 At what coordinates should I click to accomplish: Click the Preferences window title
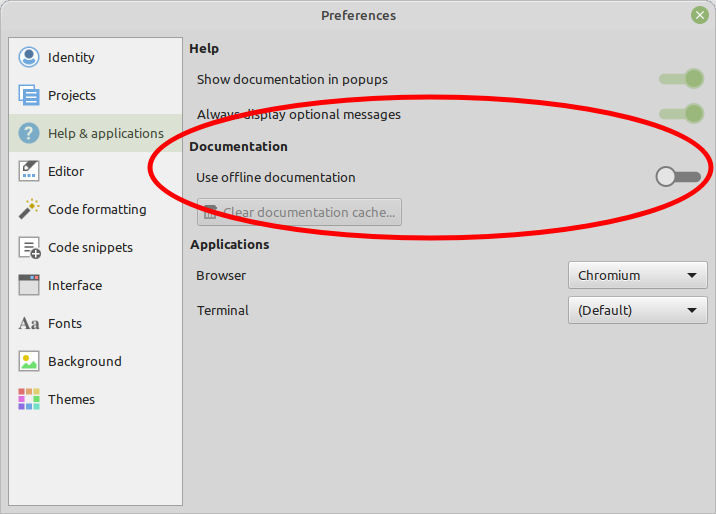pyautogui.click(x=358, y=16)
